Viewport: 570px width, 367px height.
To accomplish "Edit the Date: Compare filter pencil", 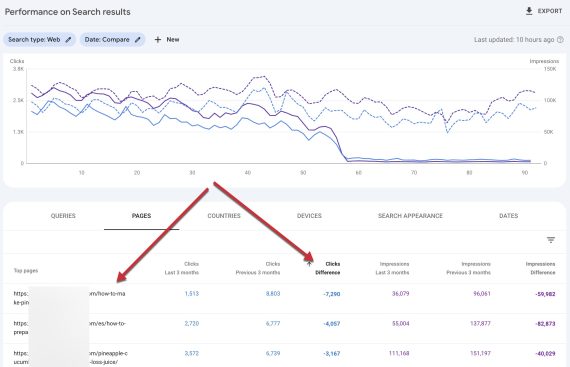I will [137, 40].
